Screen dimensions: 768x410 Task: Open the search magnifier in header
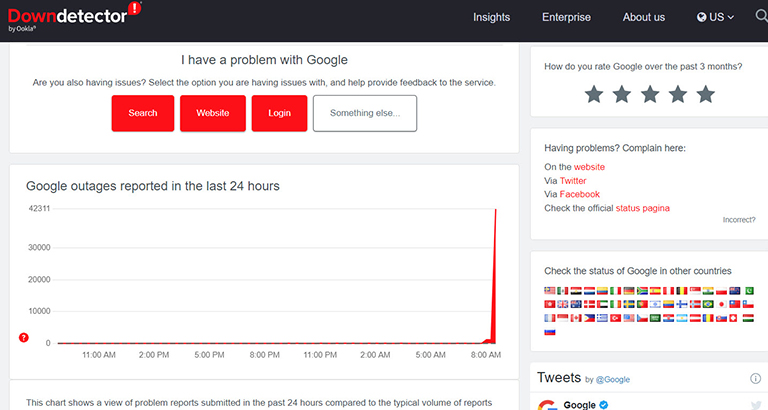(x=762, y=16)
